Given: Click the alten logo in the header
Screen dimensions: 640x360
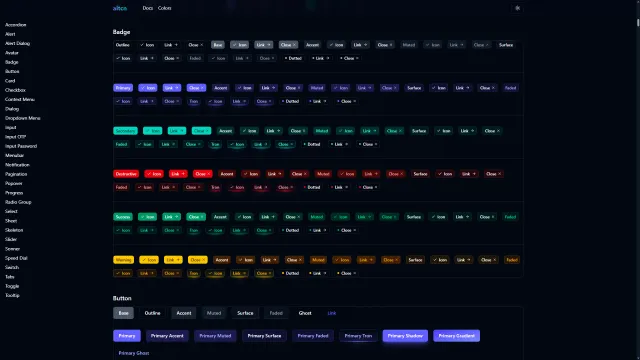Looking at the screenshot, I should pyautogui.click(x=120, y=8).
